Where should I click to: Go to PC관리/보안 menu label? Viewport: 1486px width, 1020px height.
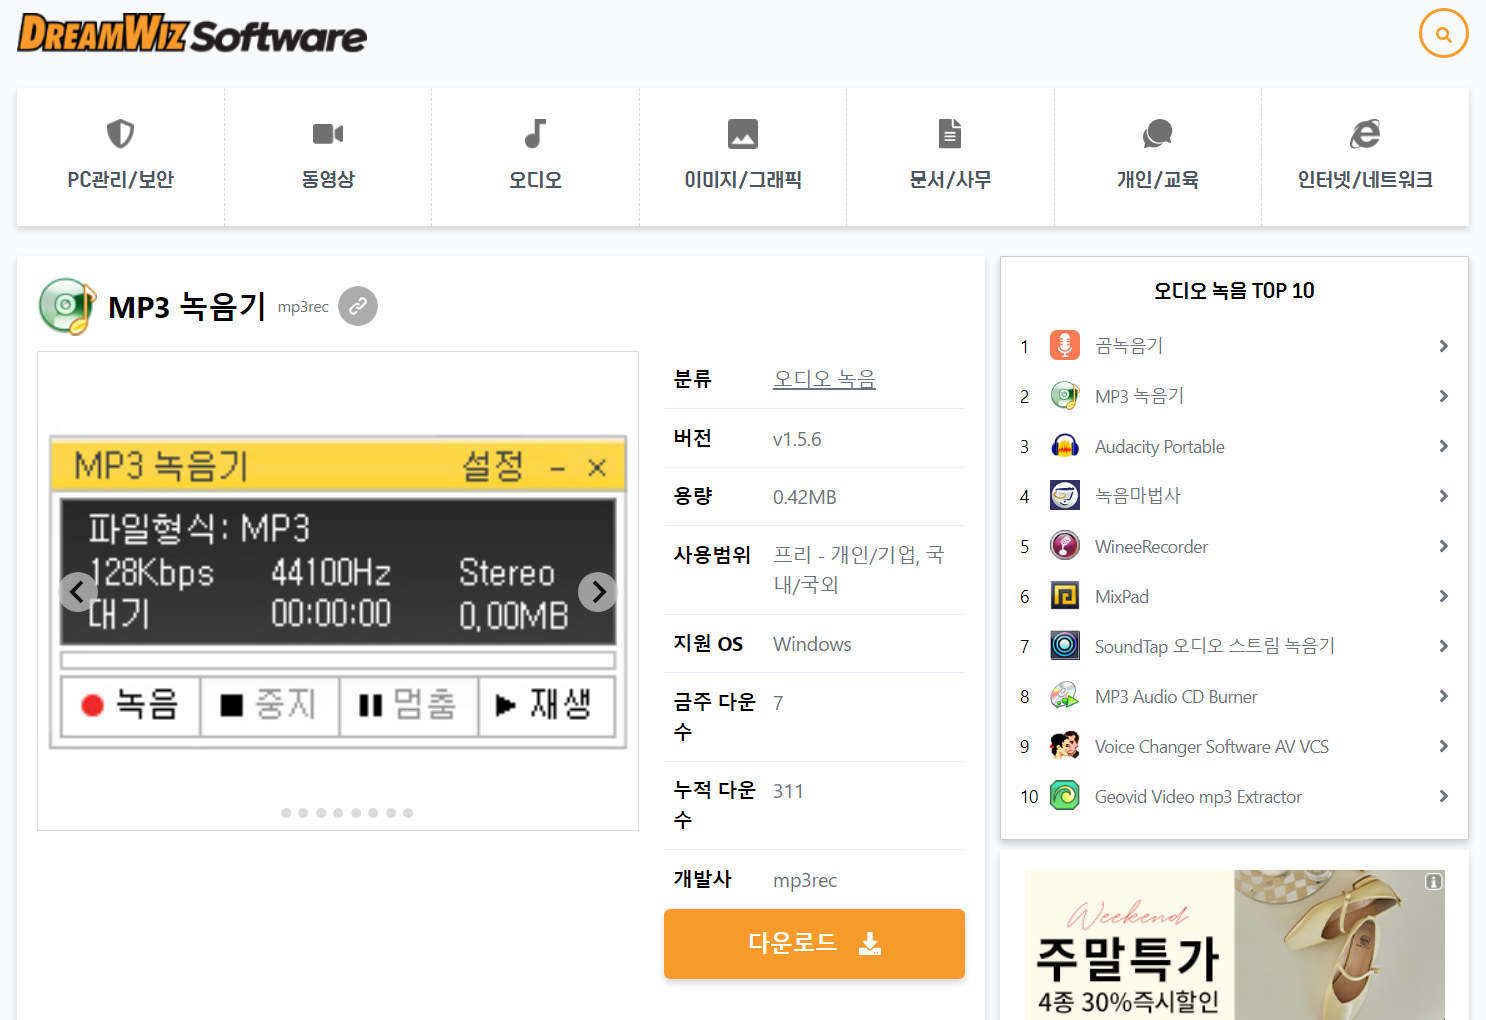tap(120, 180)
